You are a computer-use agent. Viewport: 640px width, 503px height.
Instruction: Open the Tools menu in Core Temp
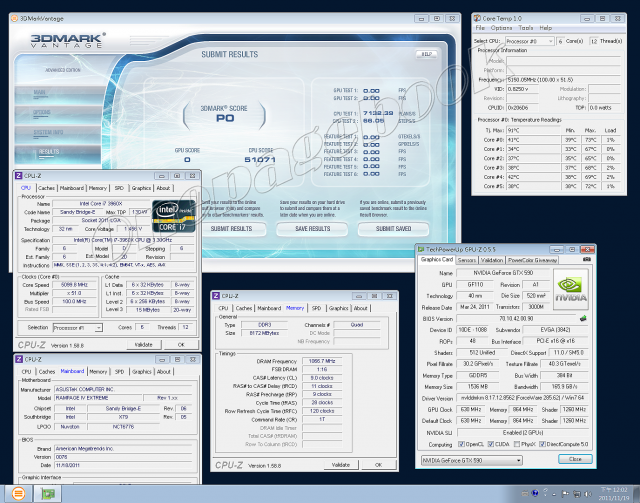[526, 28]
